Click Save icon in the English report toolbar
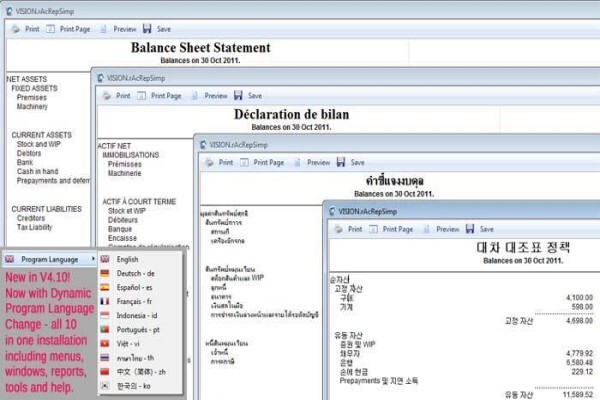Viewport: 600px width, 400px height. click(x=147, y=29)
